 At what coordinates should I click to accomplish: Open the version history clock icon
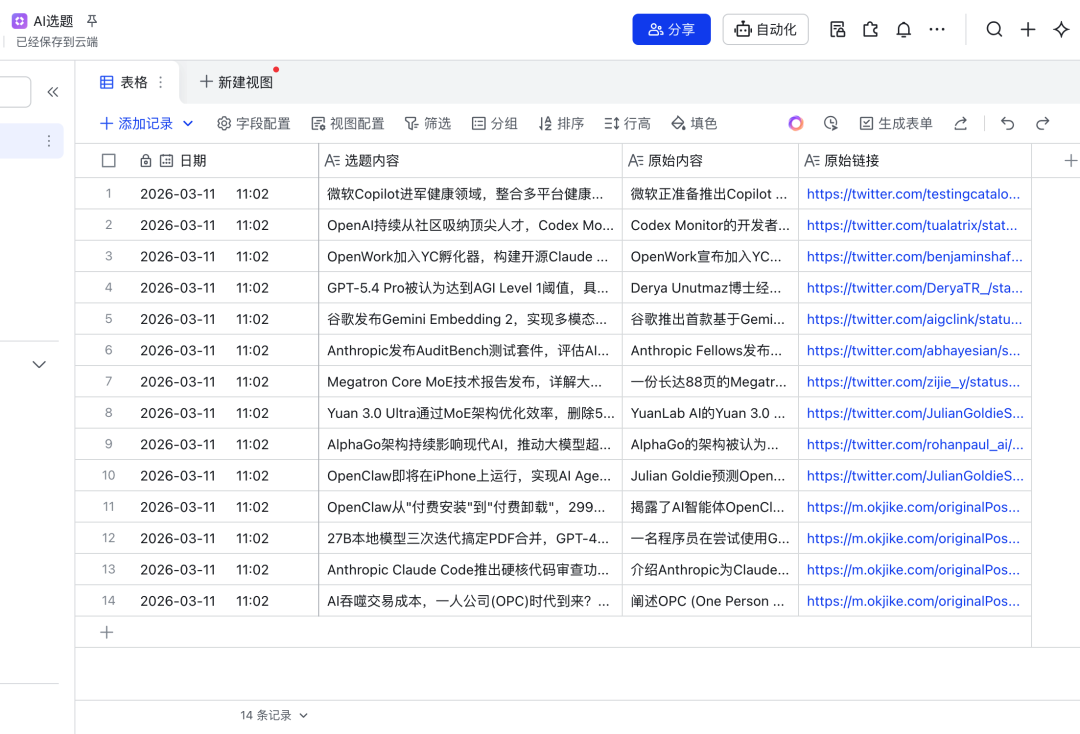831,123
